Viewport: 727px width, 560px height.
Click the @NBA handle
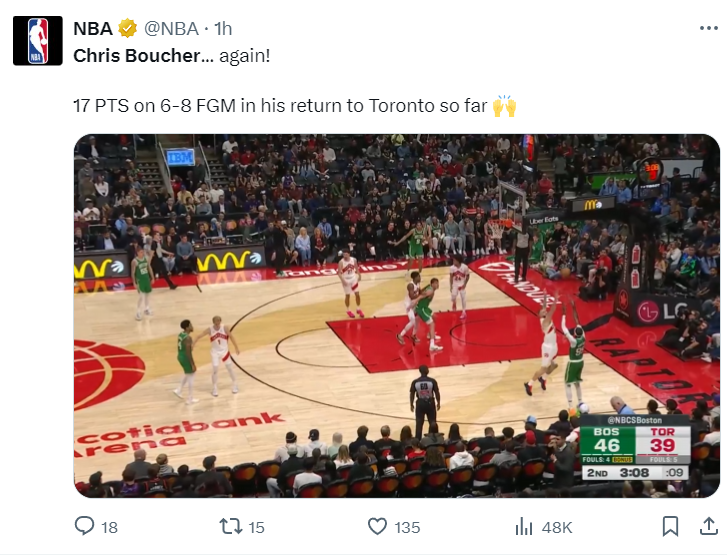172,28
